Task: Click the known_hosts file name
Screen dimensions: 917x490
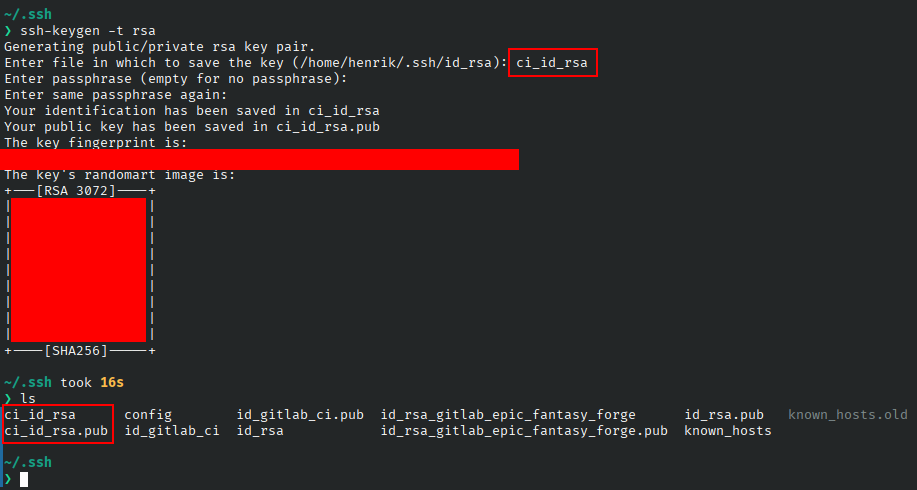Action: (728, 431)
